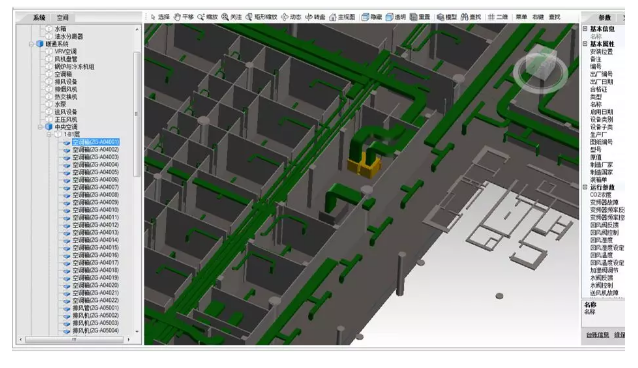This screenshot has height=368, width=638.
Task: Click the CO2浓度 parameter row
Action: [x=601, y=195]
